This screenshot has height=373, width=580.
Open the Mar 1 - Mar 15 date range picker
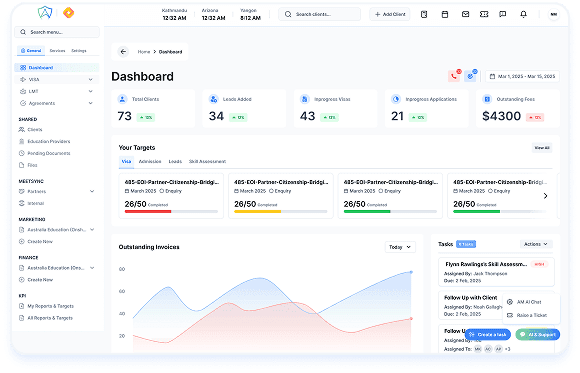(522, 76)
